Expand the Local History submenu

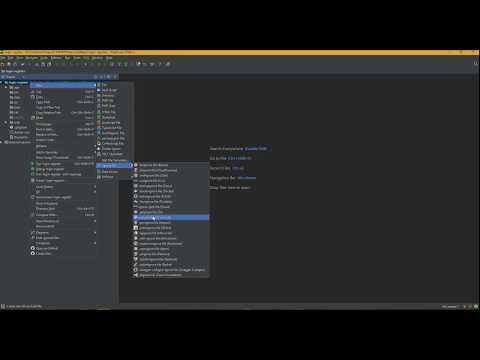coord(63,187)
